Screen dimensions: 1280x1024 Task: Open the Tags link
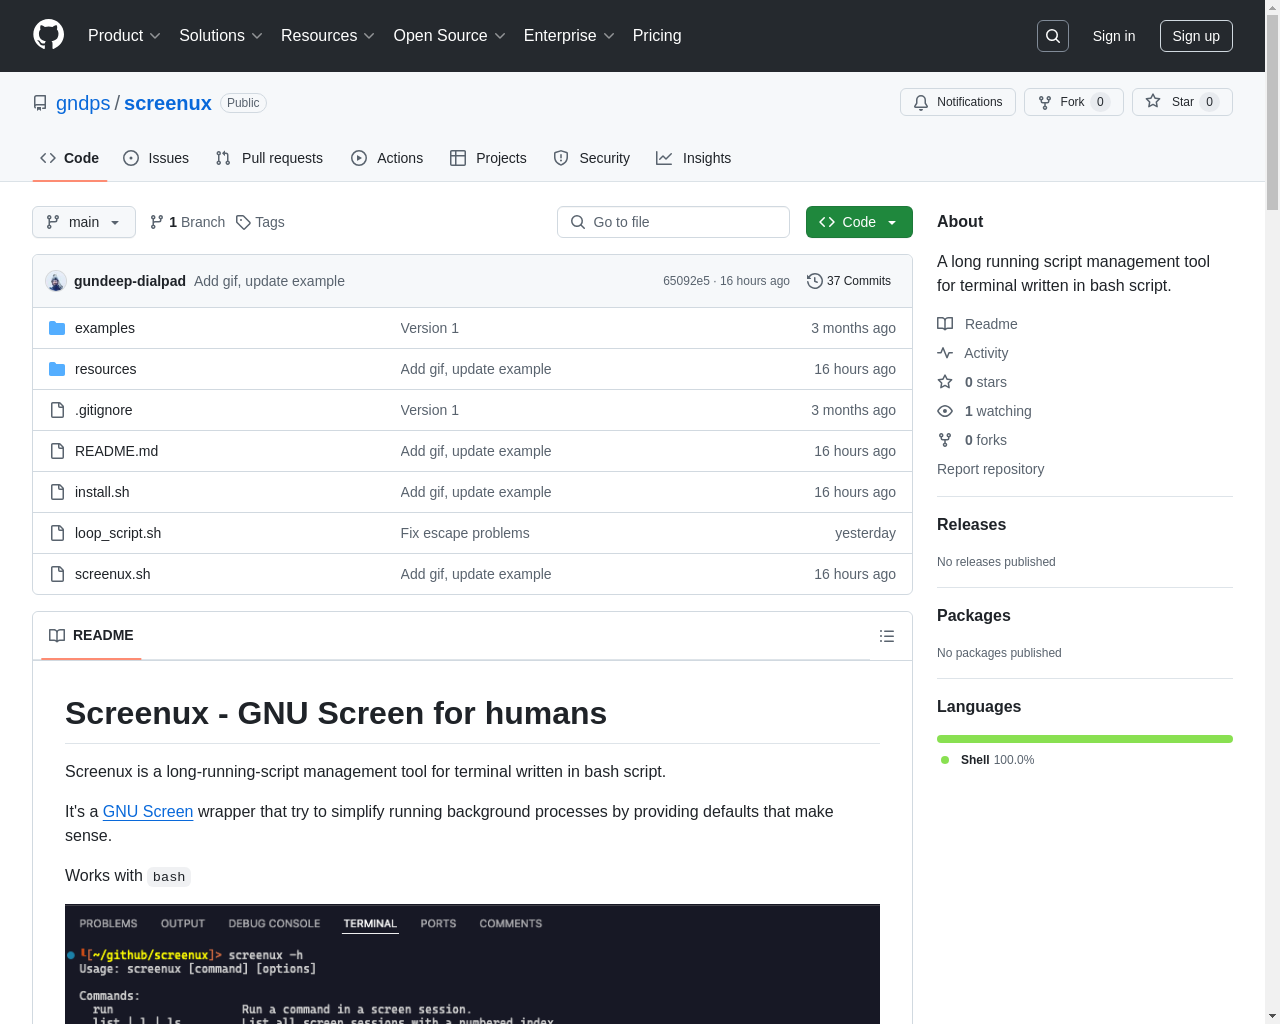coord(260,222)
